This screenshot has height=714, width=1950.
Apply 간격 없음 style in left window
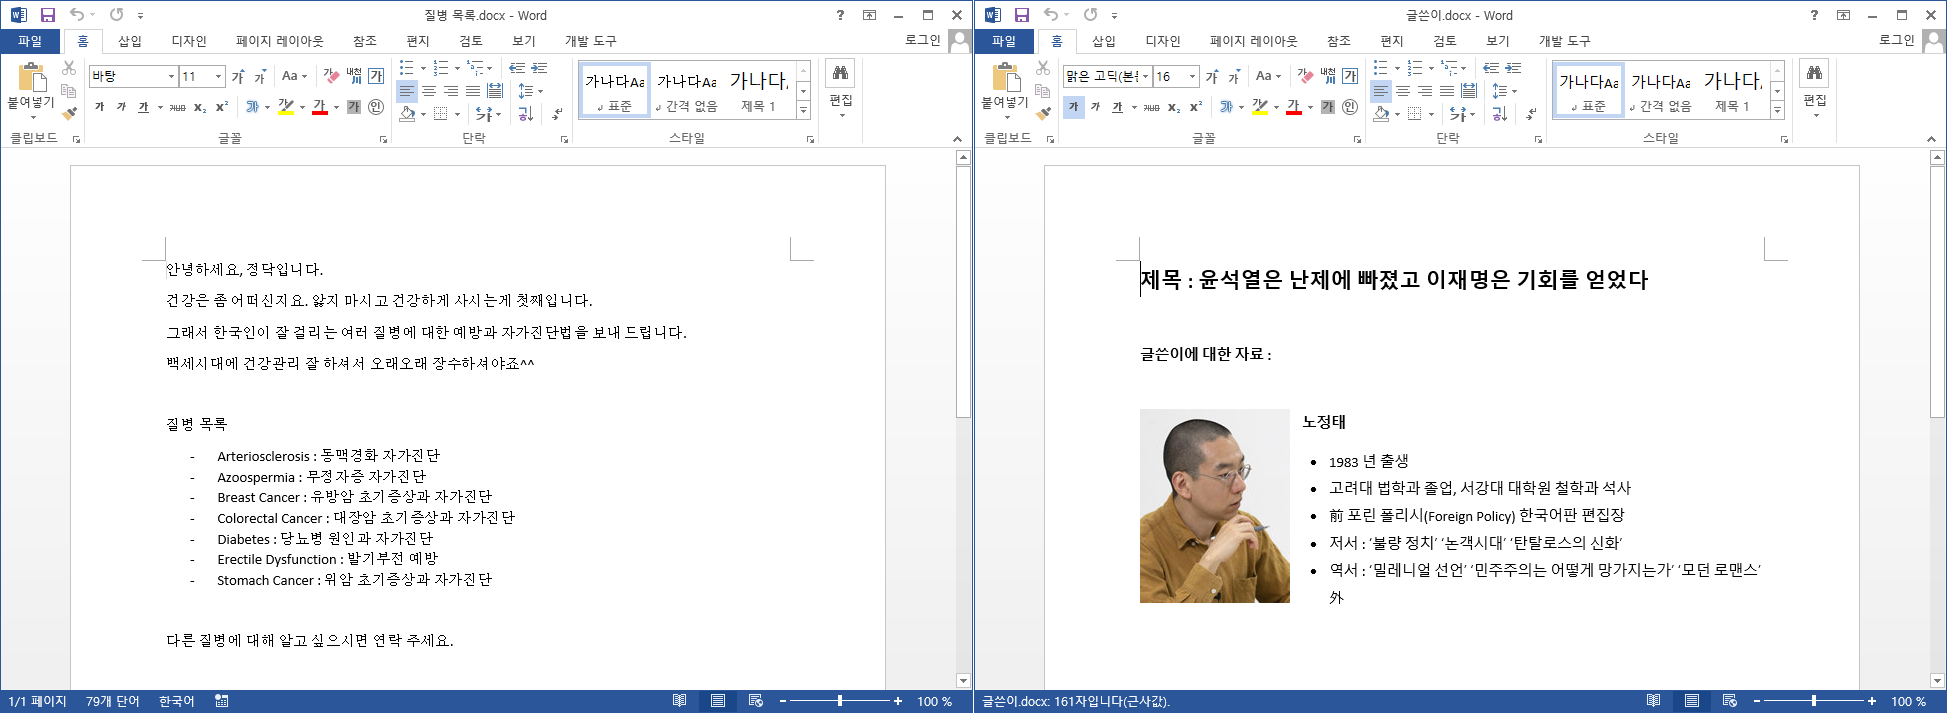pyautogui.click(x=687, y=90)
